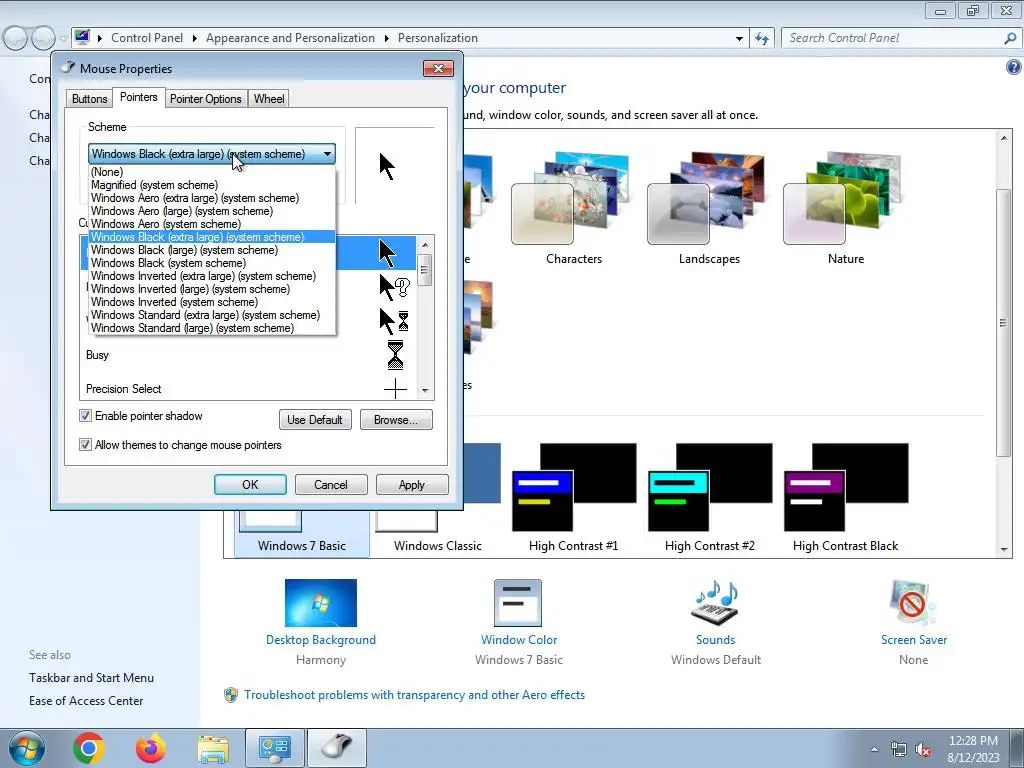1024x768 pixels.
Task: Click Control Panel breadcrumb
Action: coord(147,38)
